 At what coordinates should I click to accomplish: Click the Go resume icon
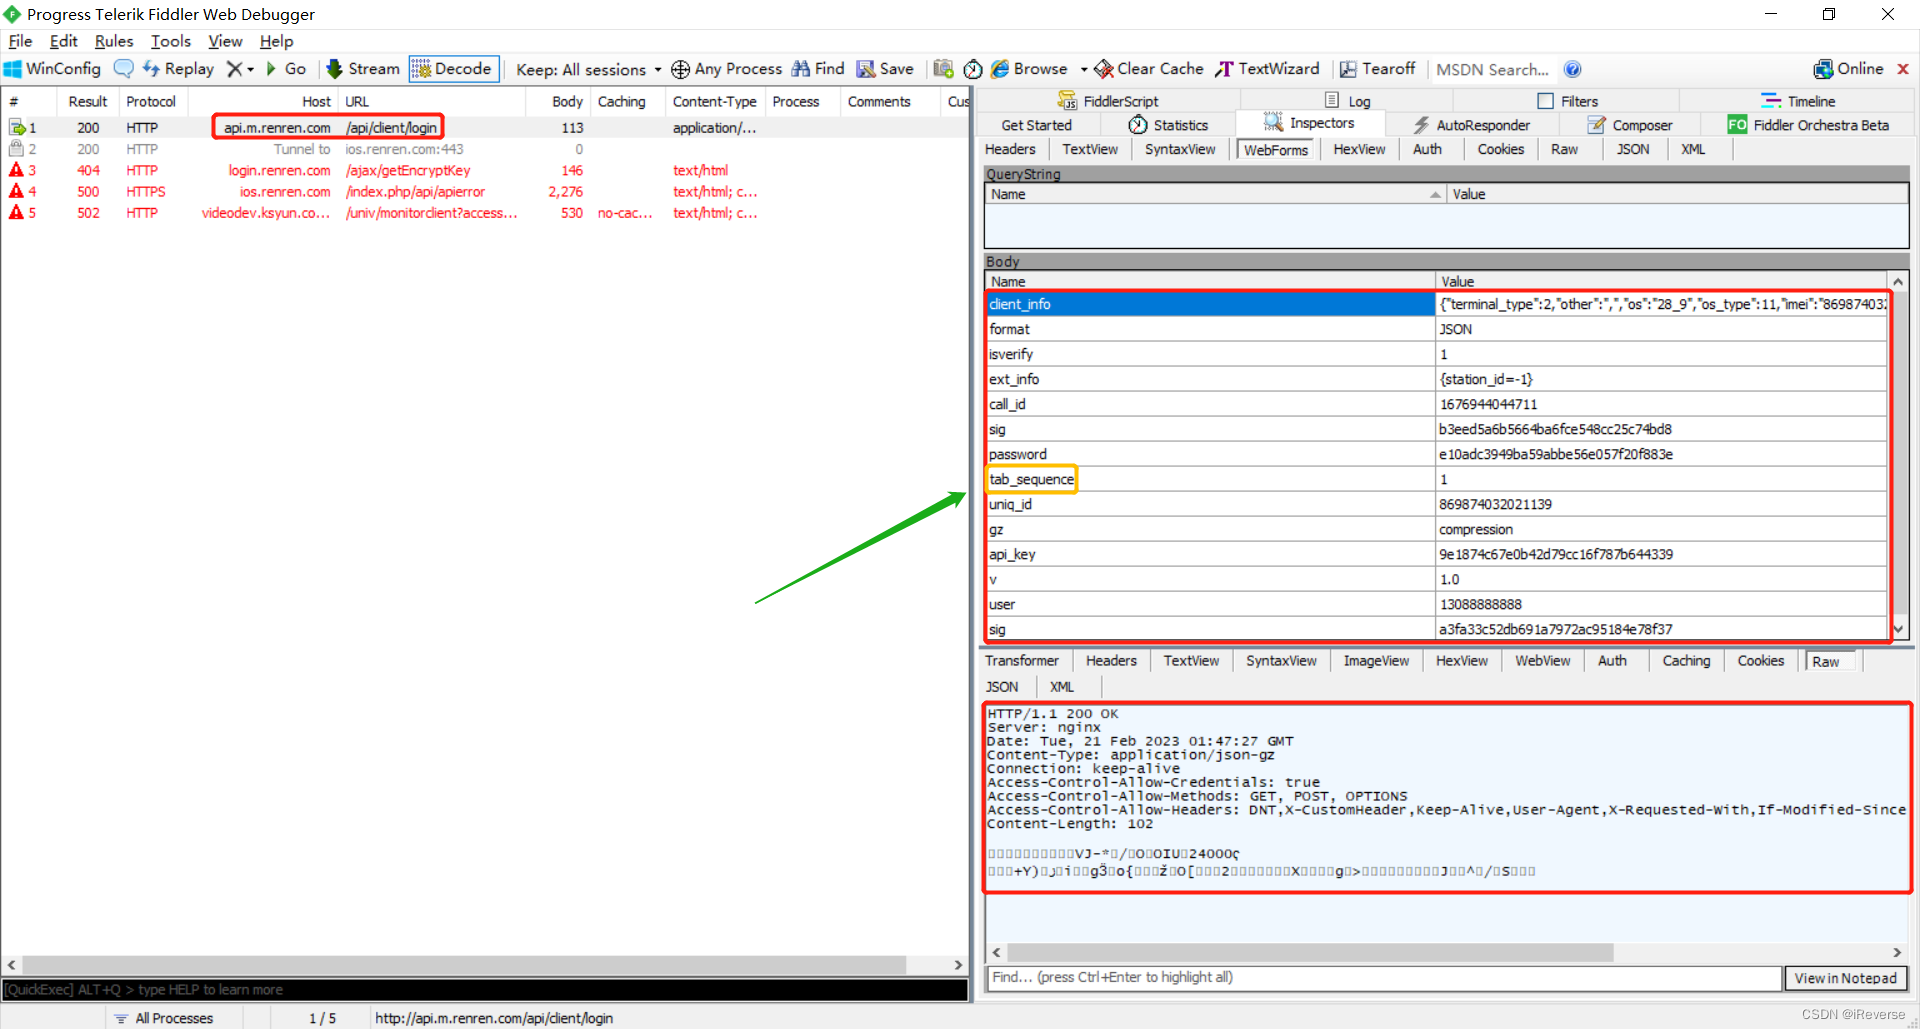click(271, 69)
